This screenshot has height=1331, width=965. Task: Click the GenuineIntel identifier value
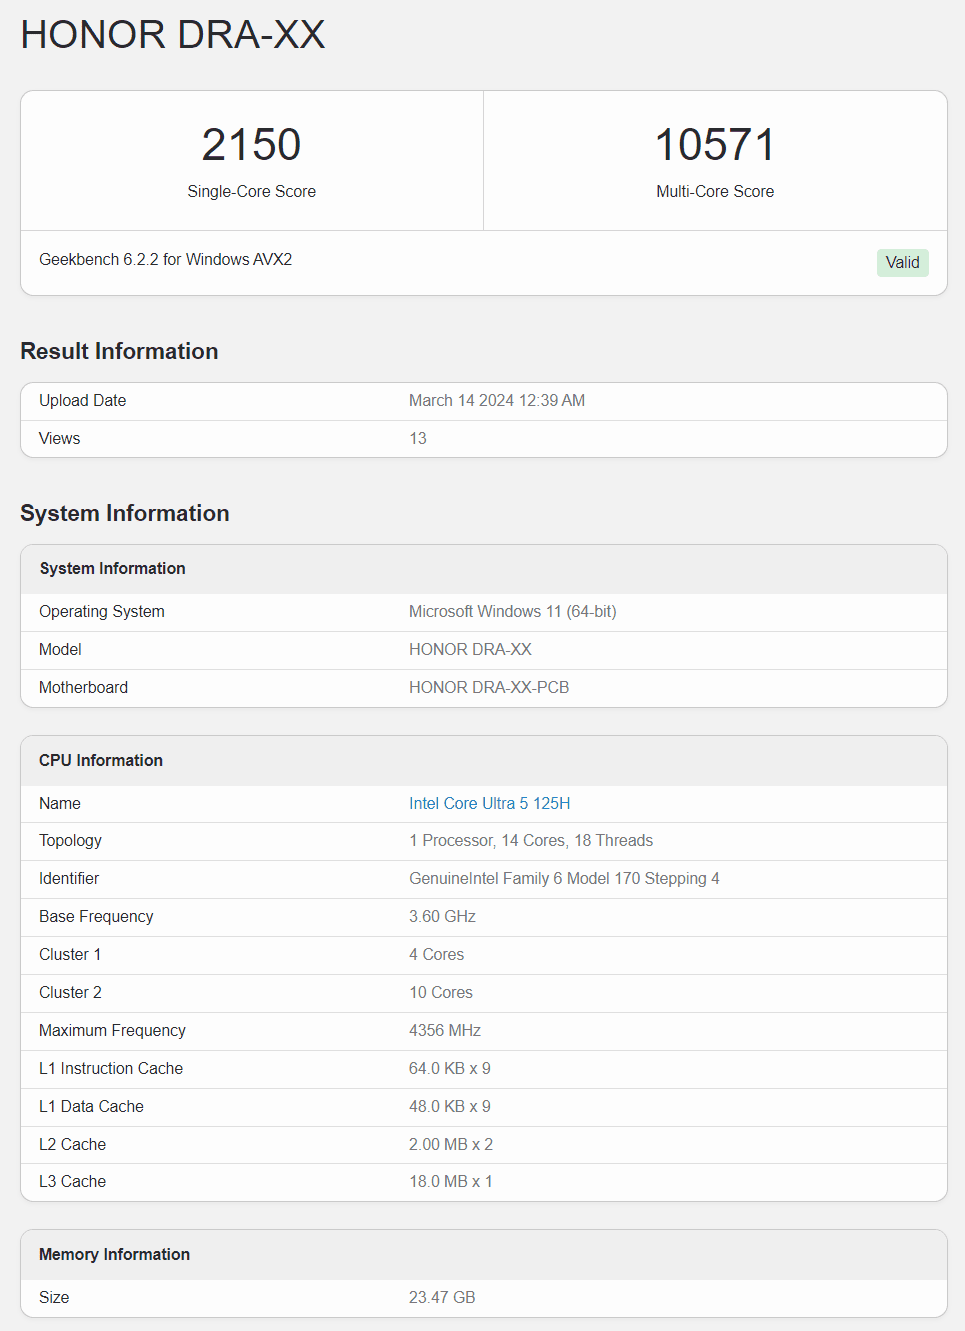[x=563, y=879]
